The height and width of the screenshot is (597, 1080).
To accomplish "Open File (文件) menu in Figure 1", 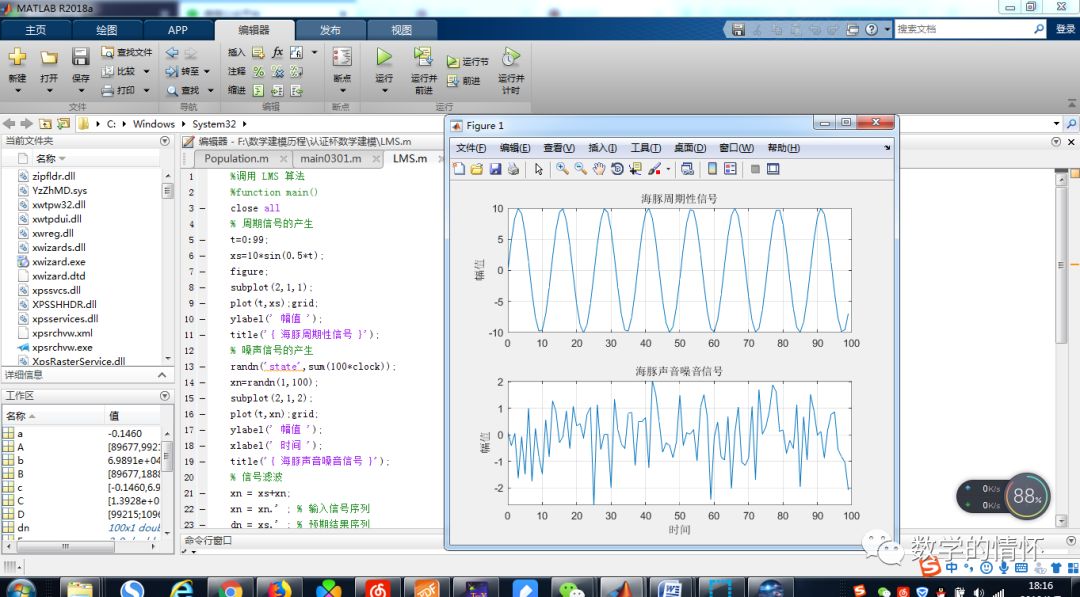I will tap(471, 148).
